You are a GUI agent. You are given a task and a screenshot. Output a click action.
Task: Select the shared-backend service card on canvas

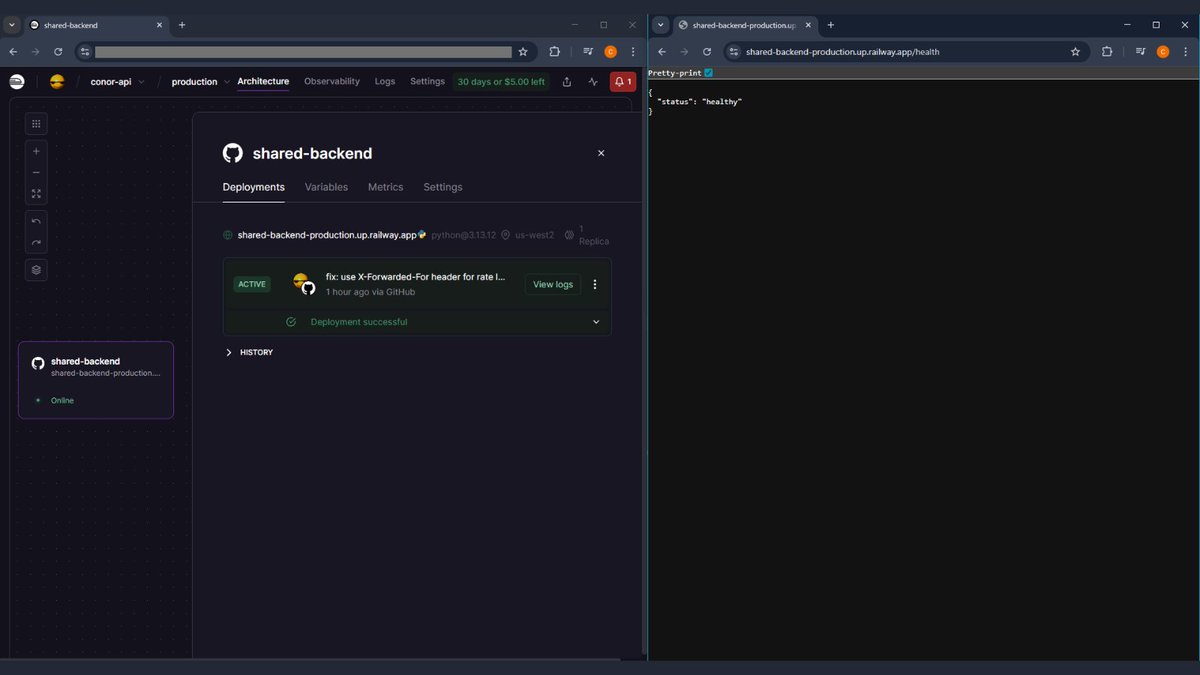click(96, 380)
